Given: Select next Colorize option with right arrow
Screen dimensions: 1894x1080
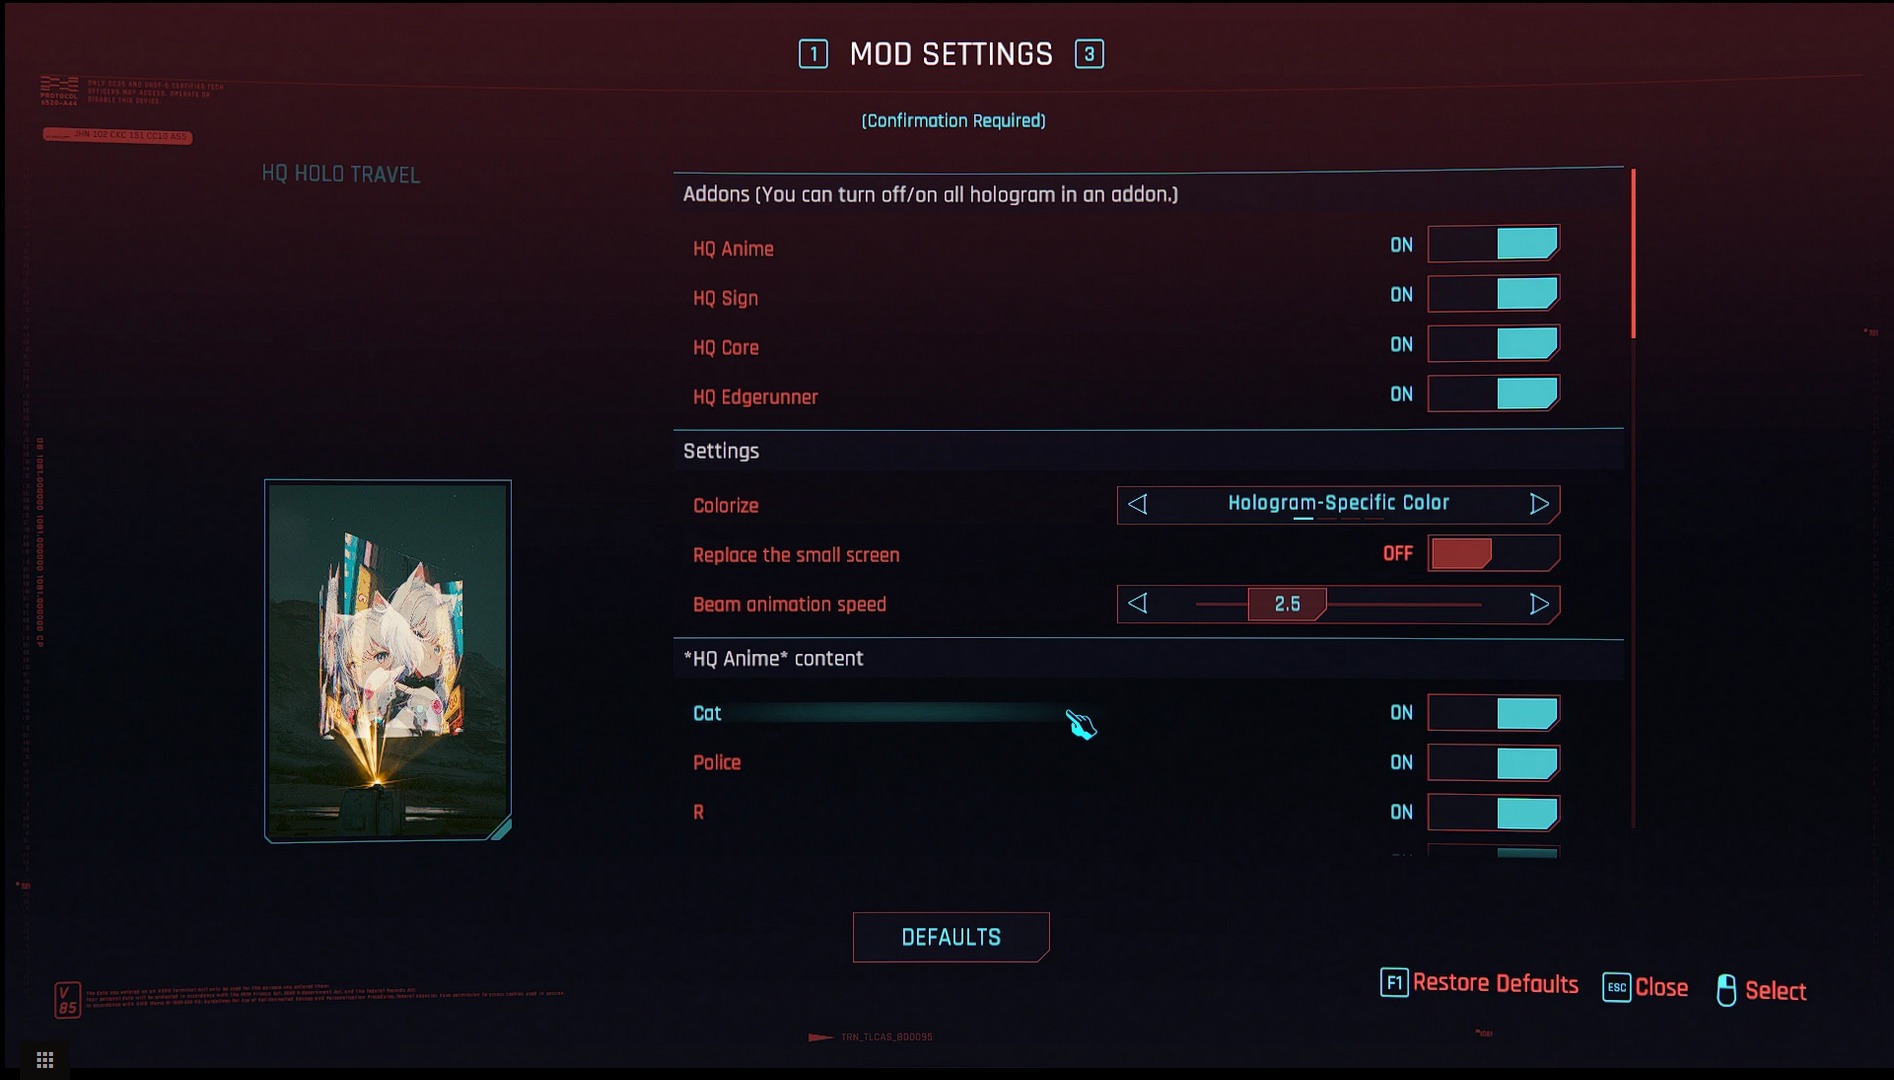Looking at the screenshot, I should pyautogui.click(x=1539, y=504).
